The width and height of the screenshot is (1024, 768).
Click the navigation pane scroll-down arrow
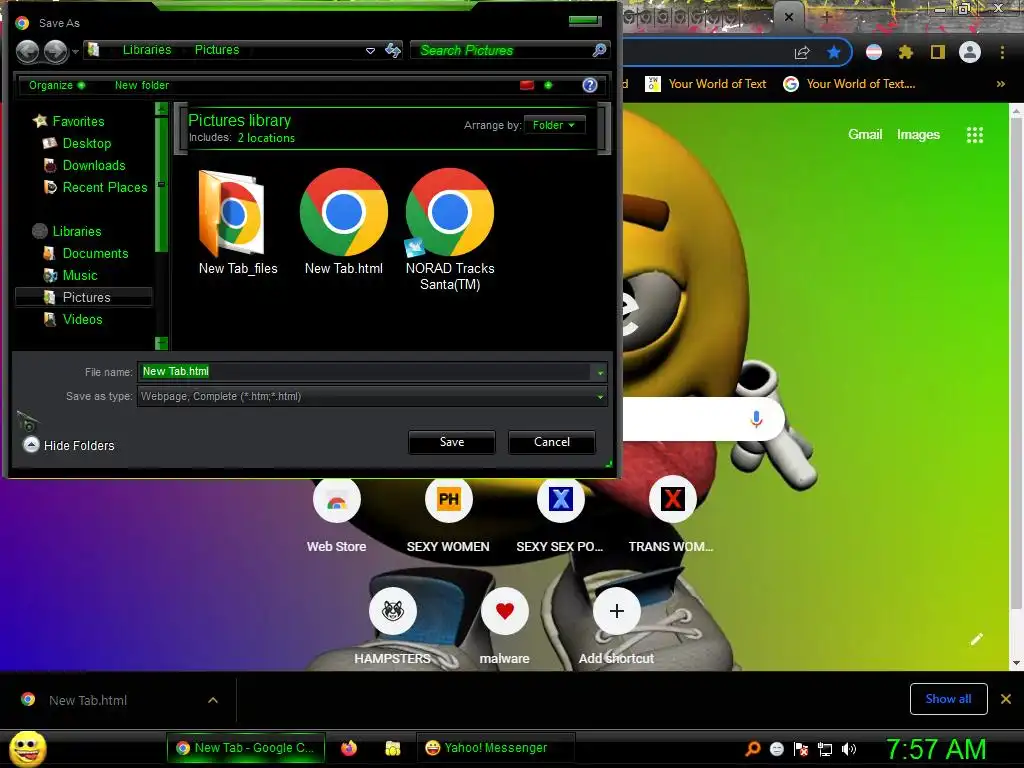tap(161, 343)
